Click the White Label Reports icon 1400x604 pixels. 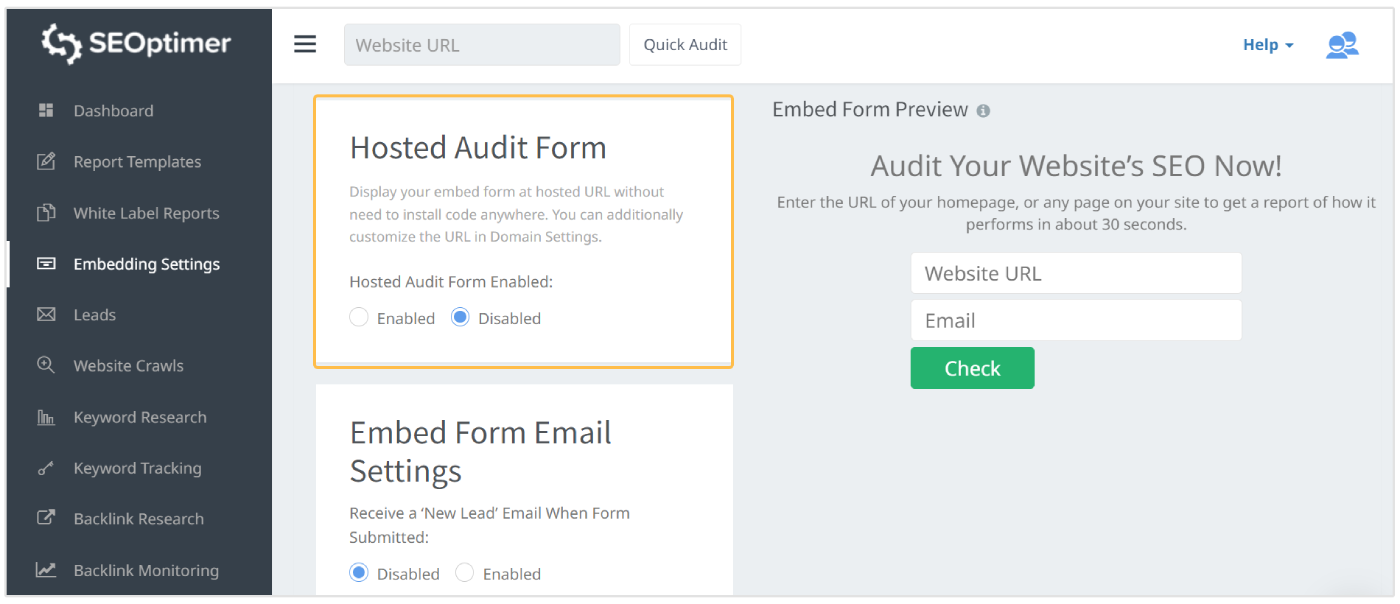coord(46,212)
